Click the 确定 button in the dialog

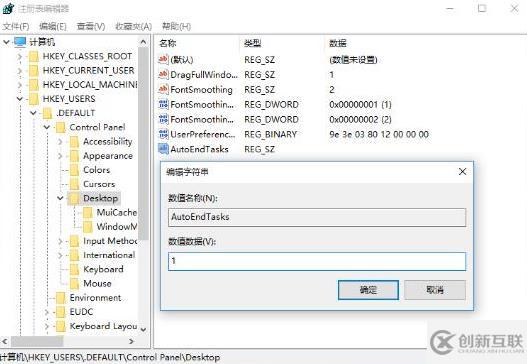(368, 290)
